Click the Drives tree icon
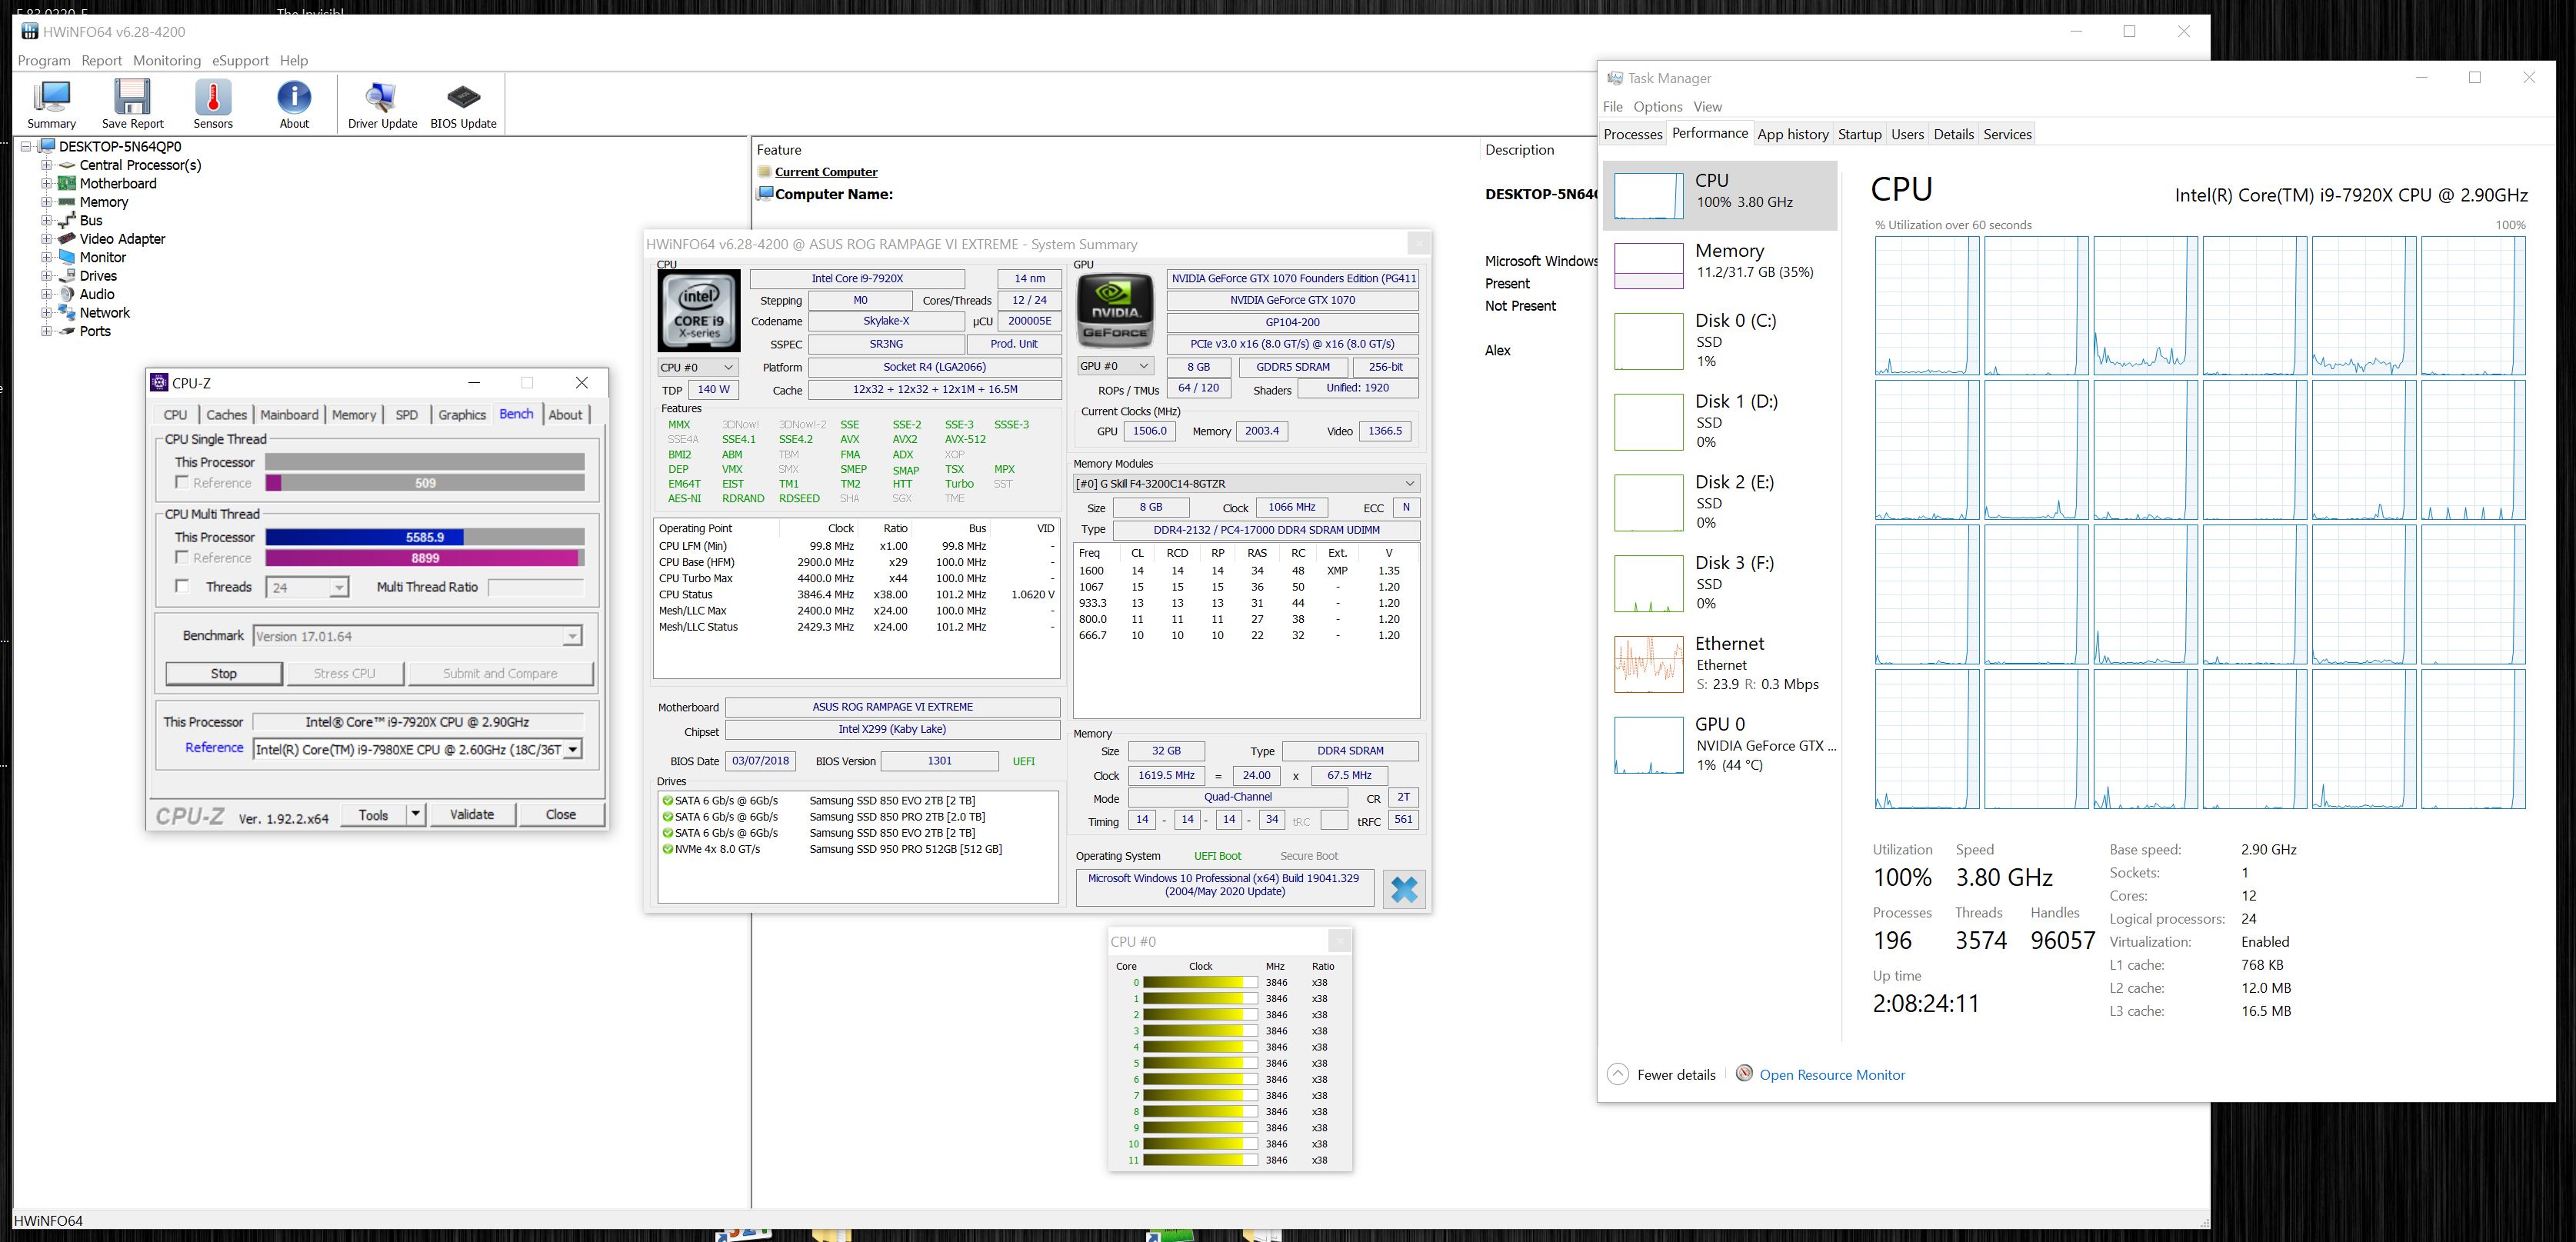Screen dimensions: 2576x1242 tap(67, 276)
